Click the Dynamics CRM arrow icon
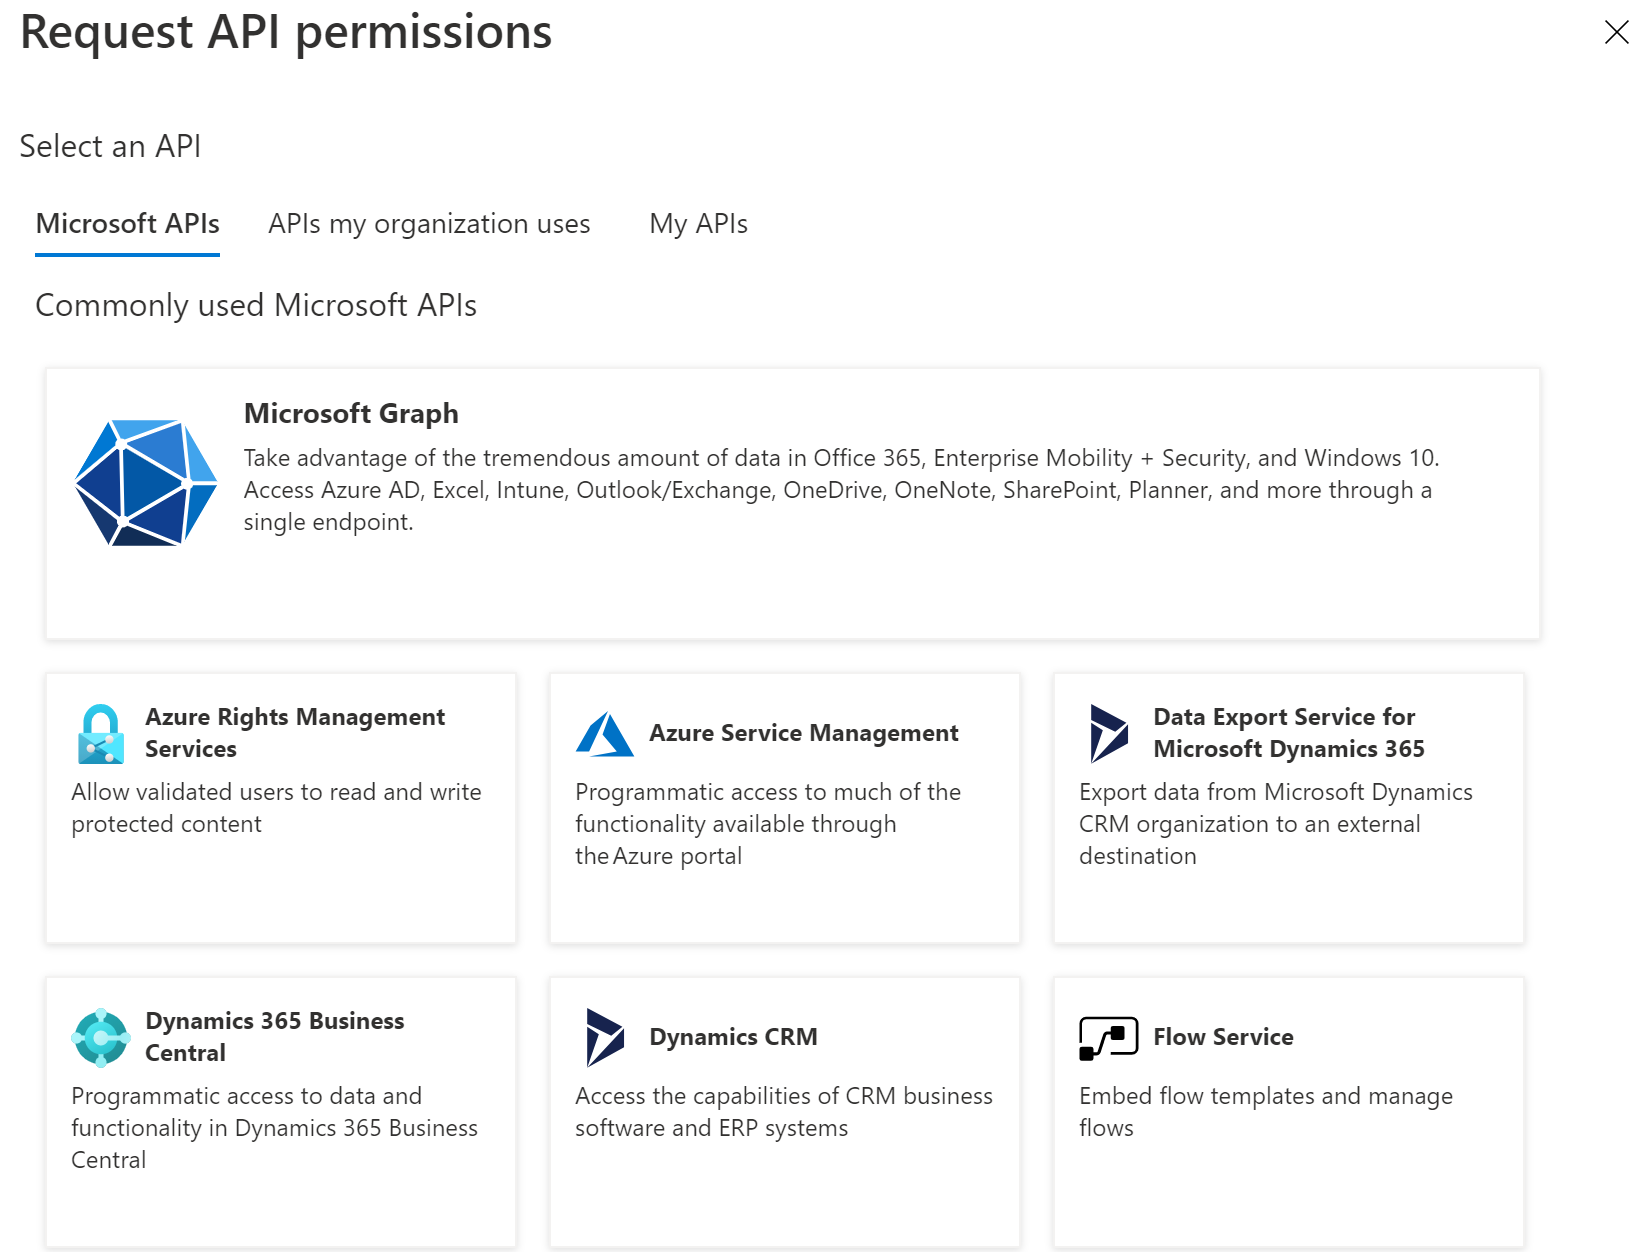 click(x=605, y=1037)
